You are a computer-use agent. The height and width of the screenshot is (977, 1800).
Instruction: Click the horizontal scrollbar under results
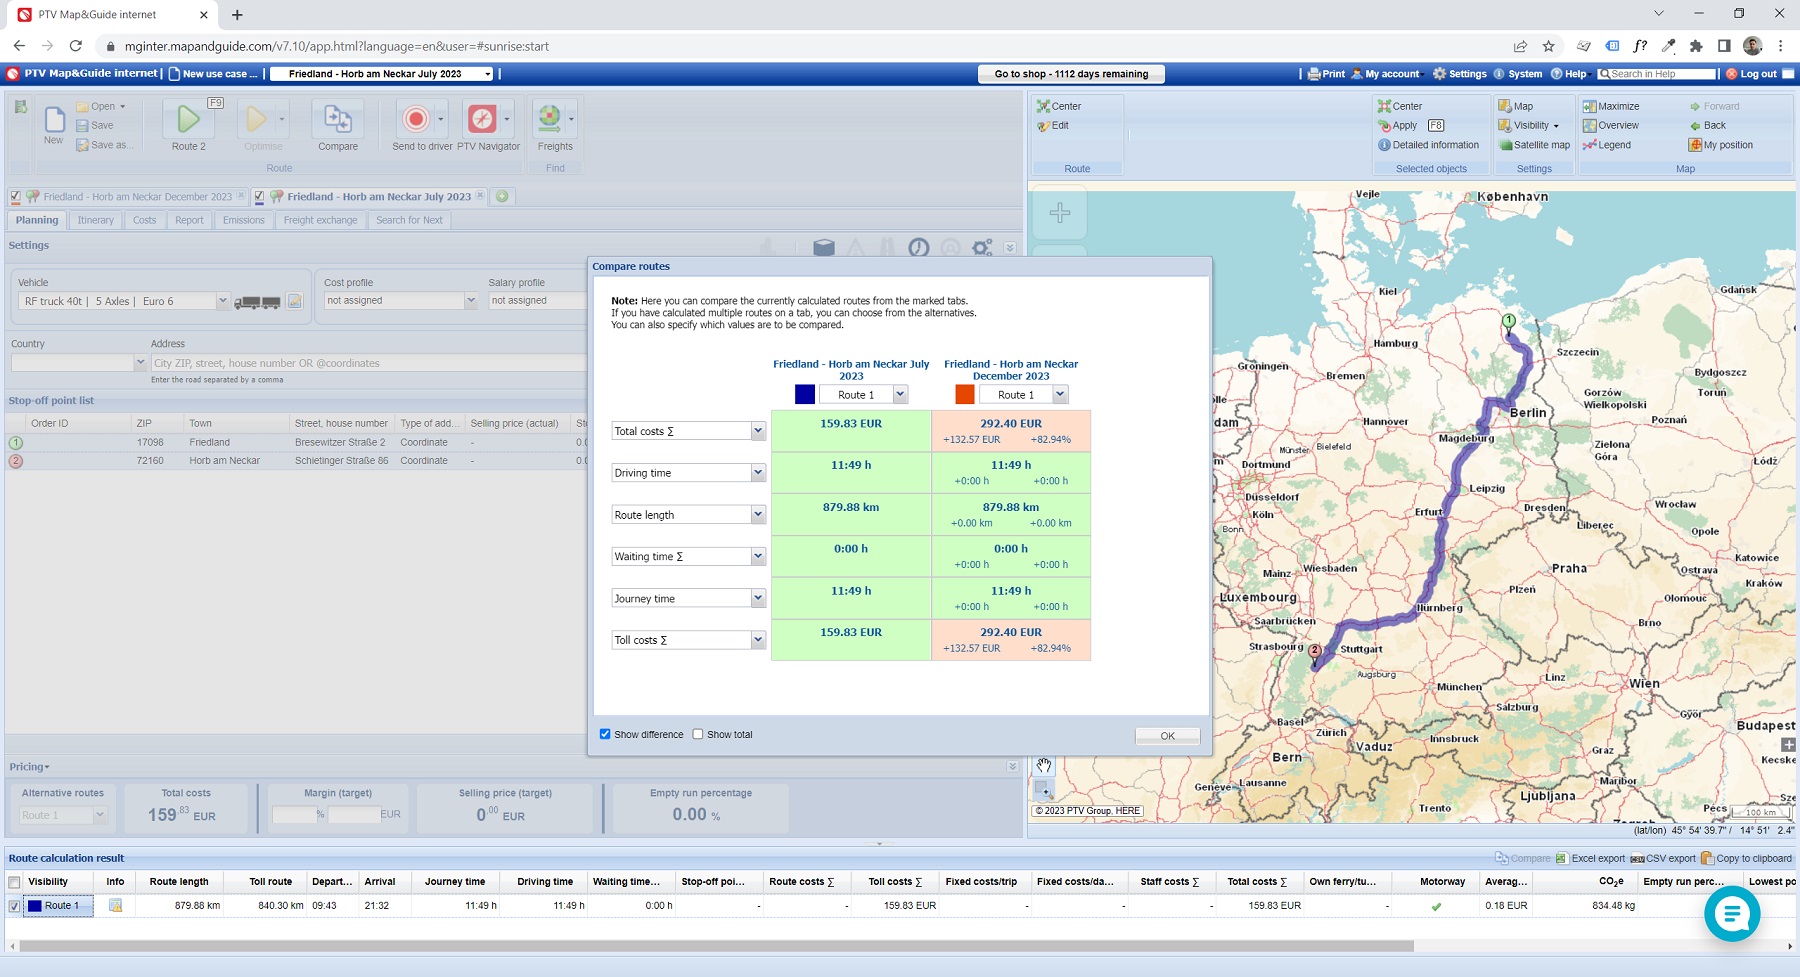coord(716,946)
